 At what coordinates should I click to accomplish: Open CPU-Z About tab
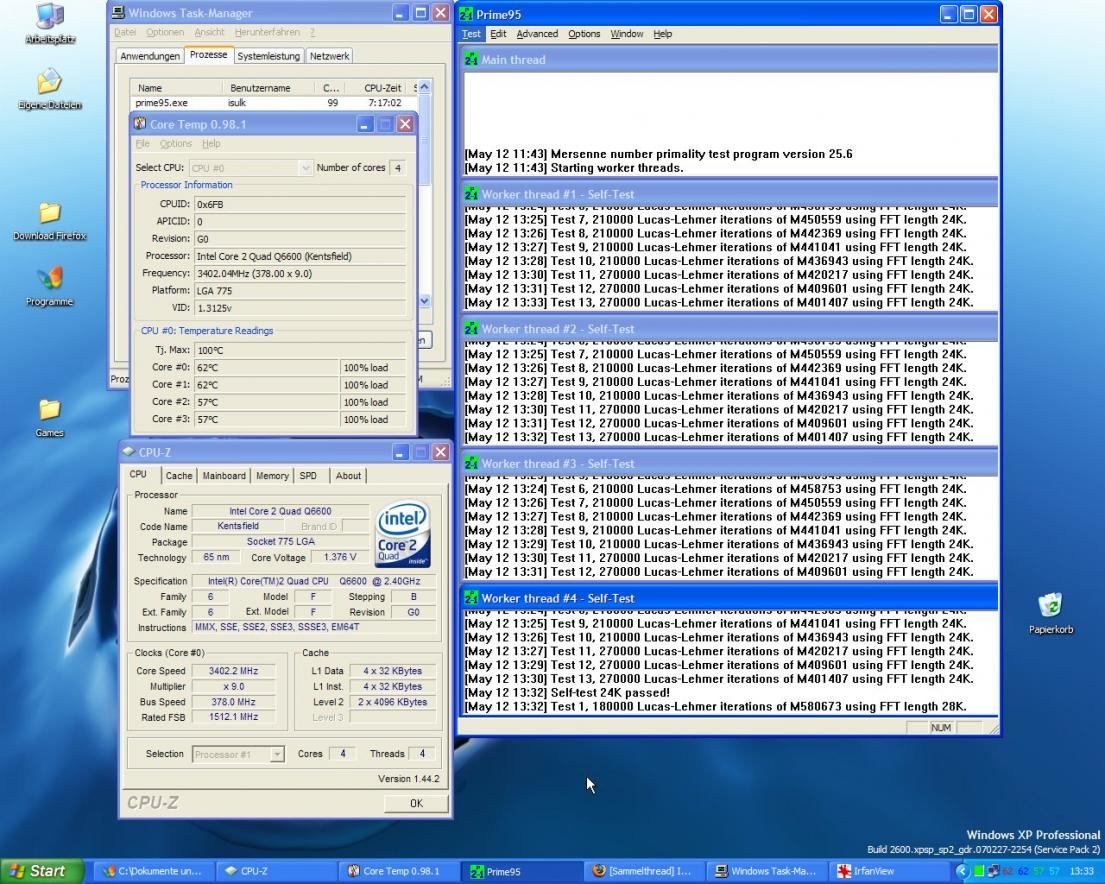point(348,476)
